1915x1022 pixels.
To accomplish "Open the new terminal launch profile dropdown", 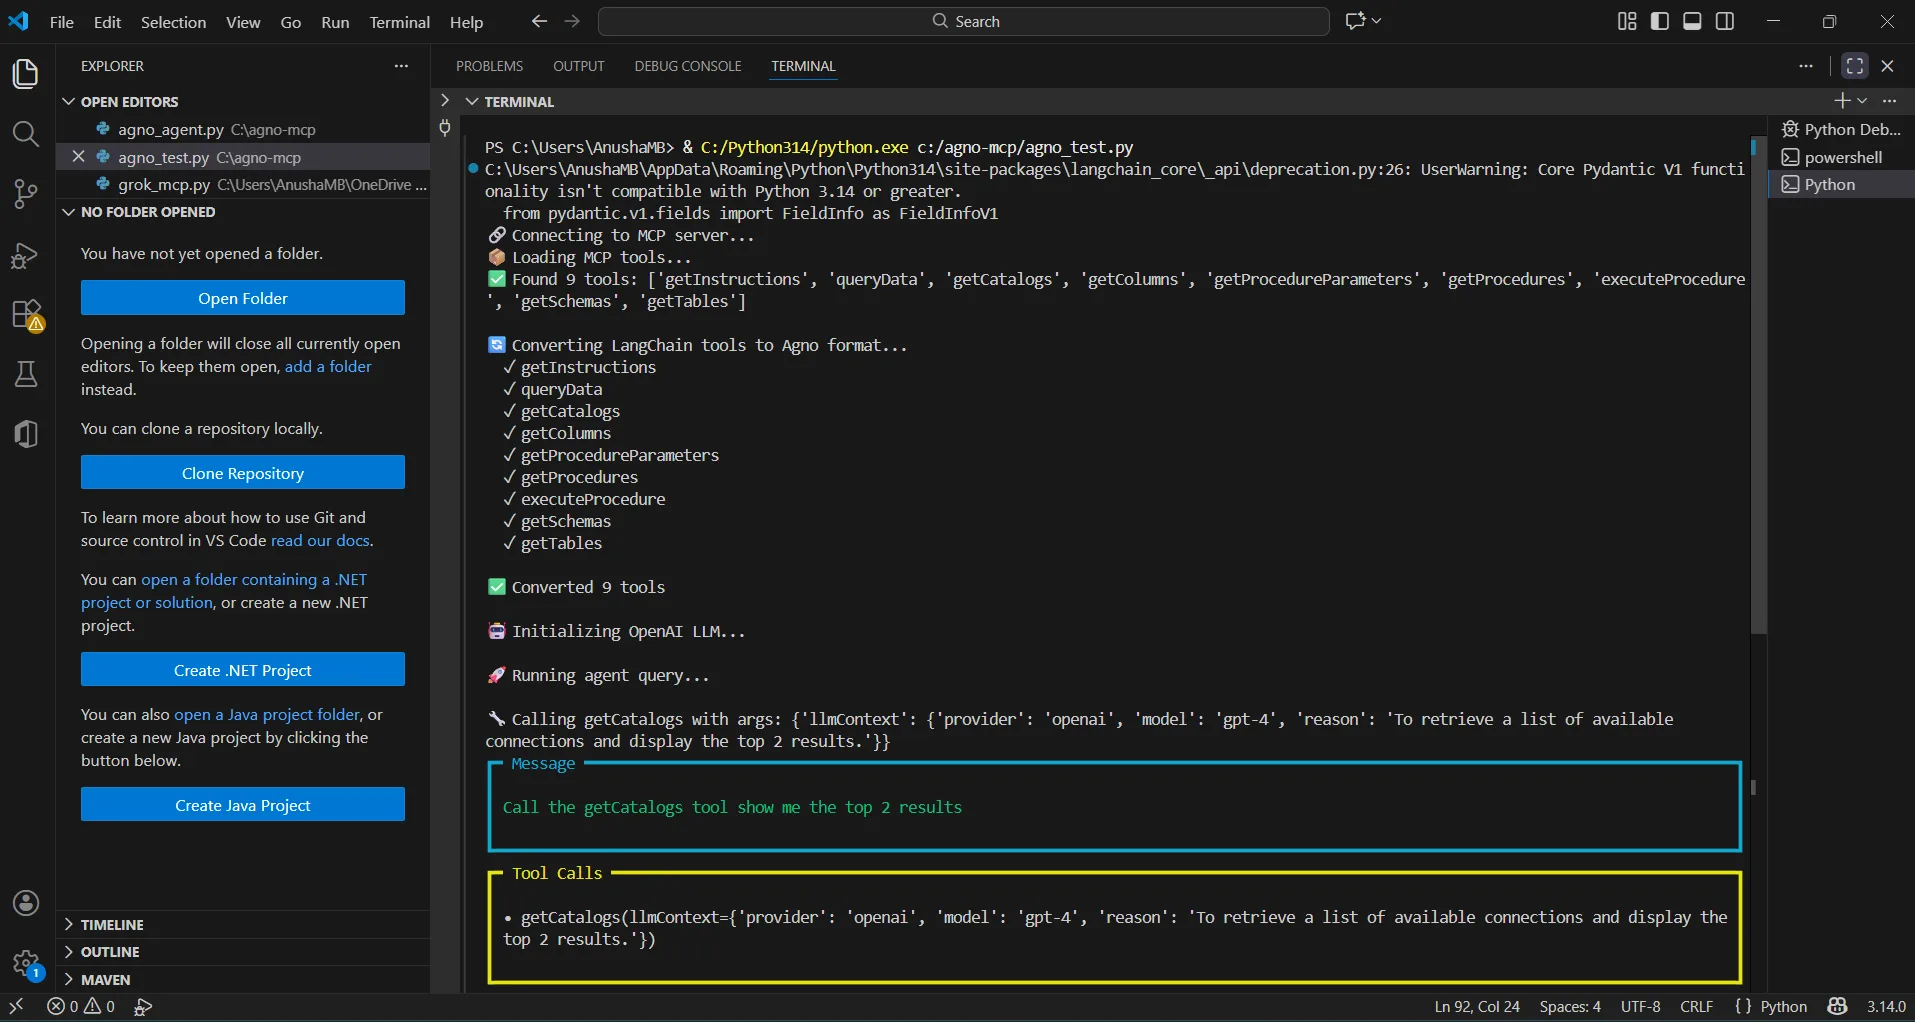I will [1862, 101].
